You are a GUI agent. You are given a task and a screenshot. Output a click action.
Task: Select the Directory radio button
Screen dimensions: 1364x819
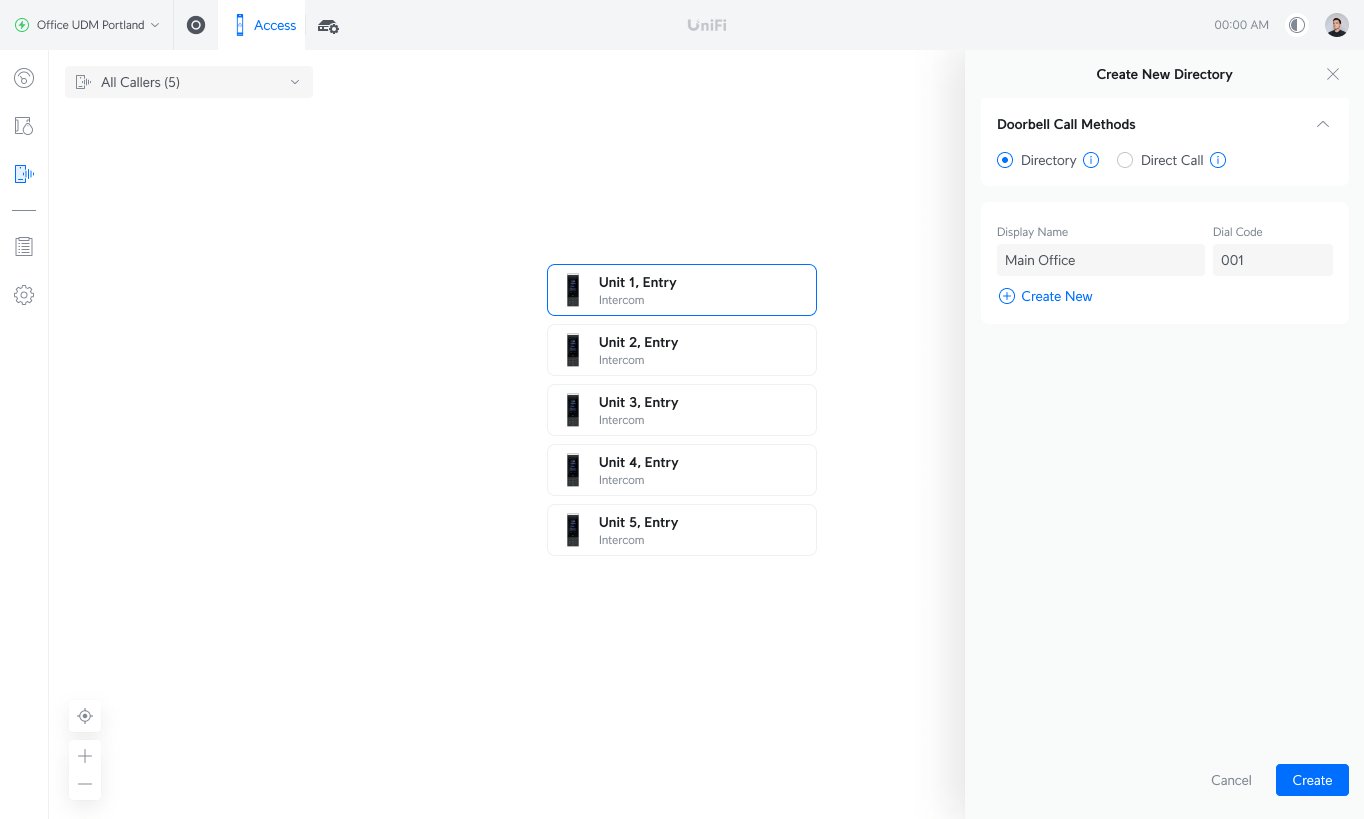click(x=1004, y=160)
